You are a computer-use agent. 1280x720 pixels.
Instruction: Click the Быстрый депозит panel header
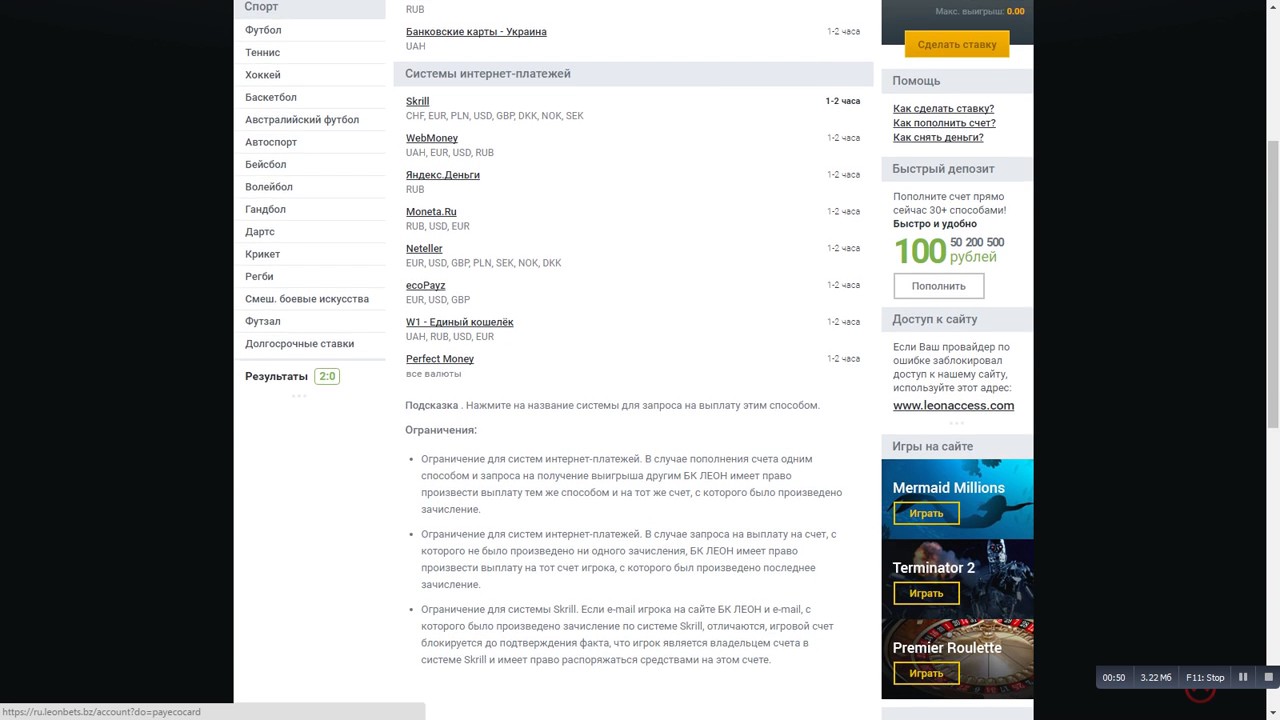957,169
